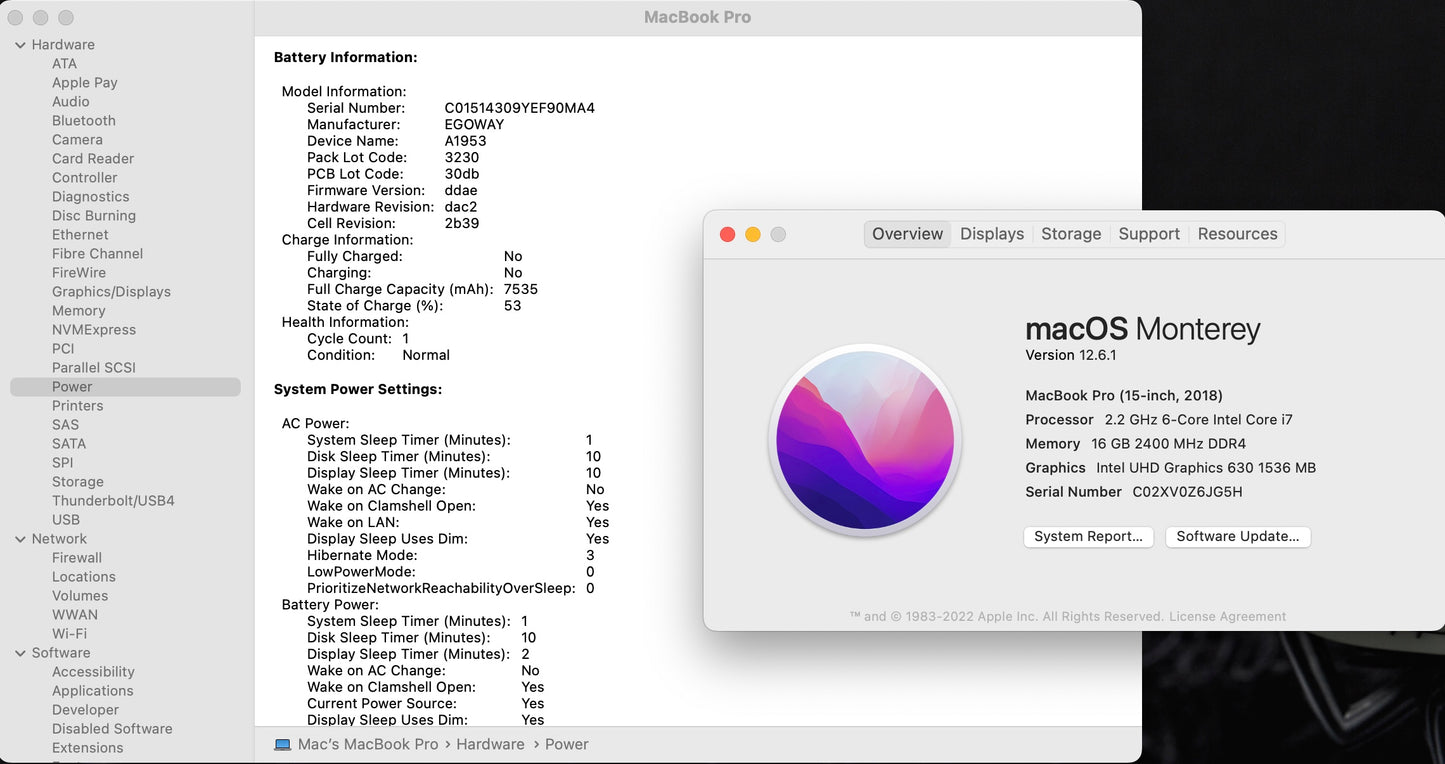The width and height of the screenshot is (1445, 764).
Task: Collapse the Hardware section in sidebar
Action: pyautogui.click(x=20, y=45)
